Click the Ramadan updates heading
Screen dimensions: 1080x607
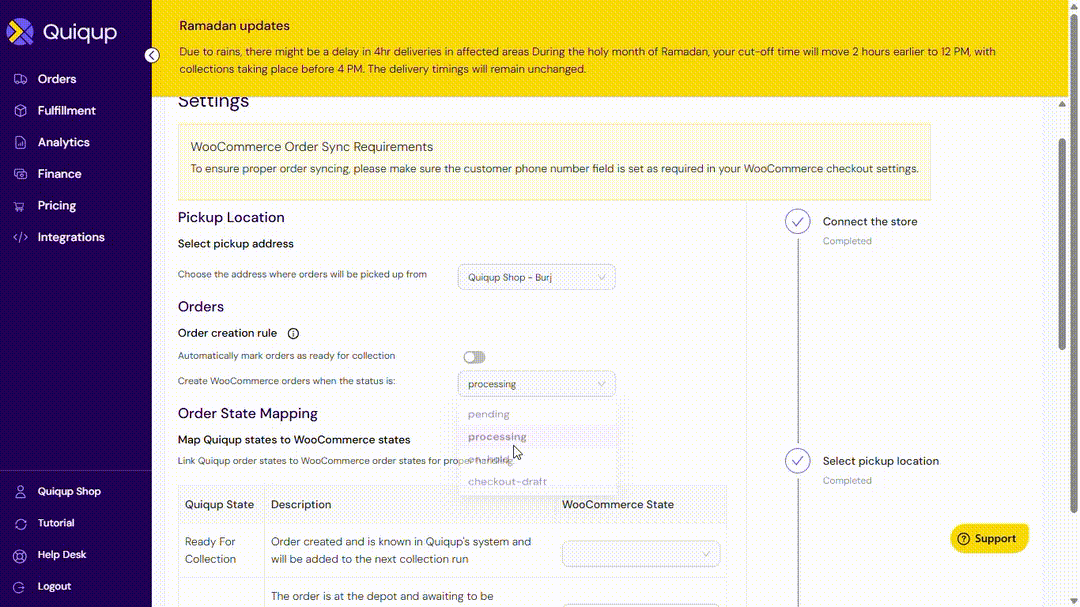click(x=234, y=25)
